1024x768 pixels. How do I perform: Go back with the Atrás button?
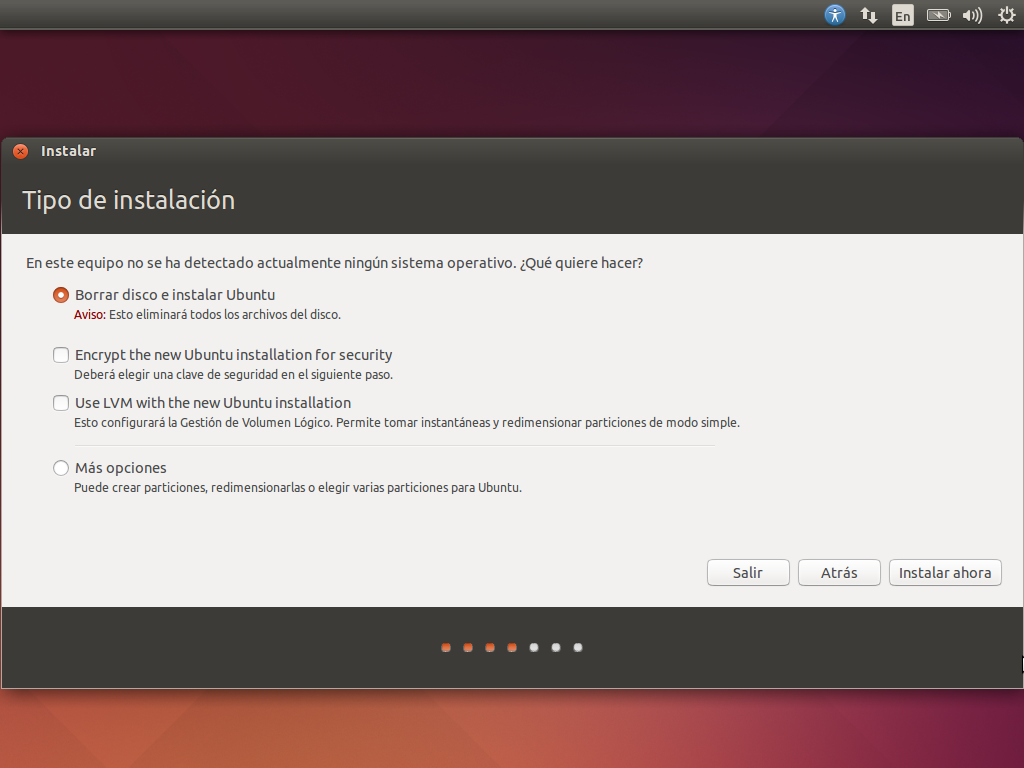point(839,573)
